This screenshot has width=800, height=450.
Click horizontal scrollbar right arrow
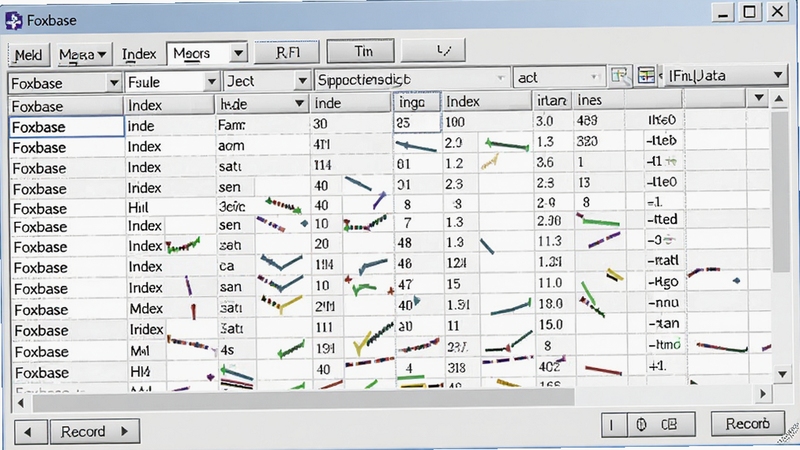pyautogui.click(x=763, y=394)
